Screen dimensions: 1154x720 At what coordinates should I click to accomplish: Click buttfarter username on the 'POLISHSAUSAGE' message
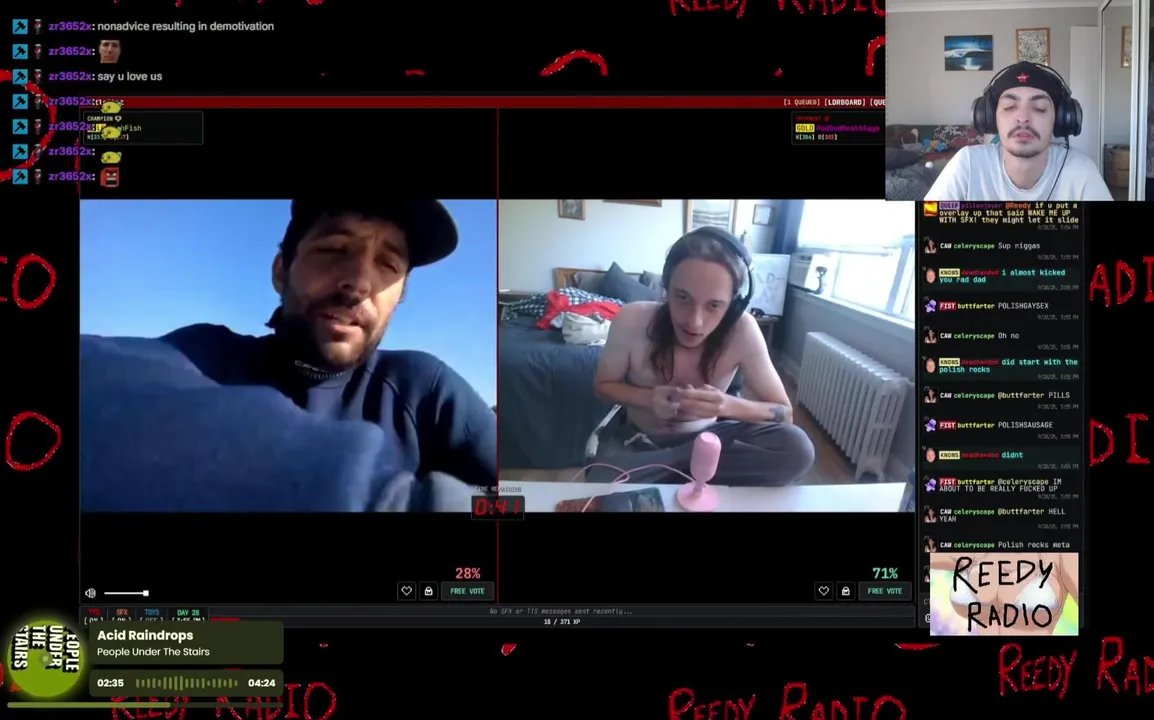point(975,426)
